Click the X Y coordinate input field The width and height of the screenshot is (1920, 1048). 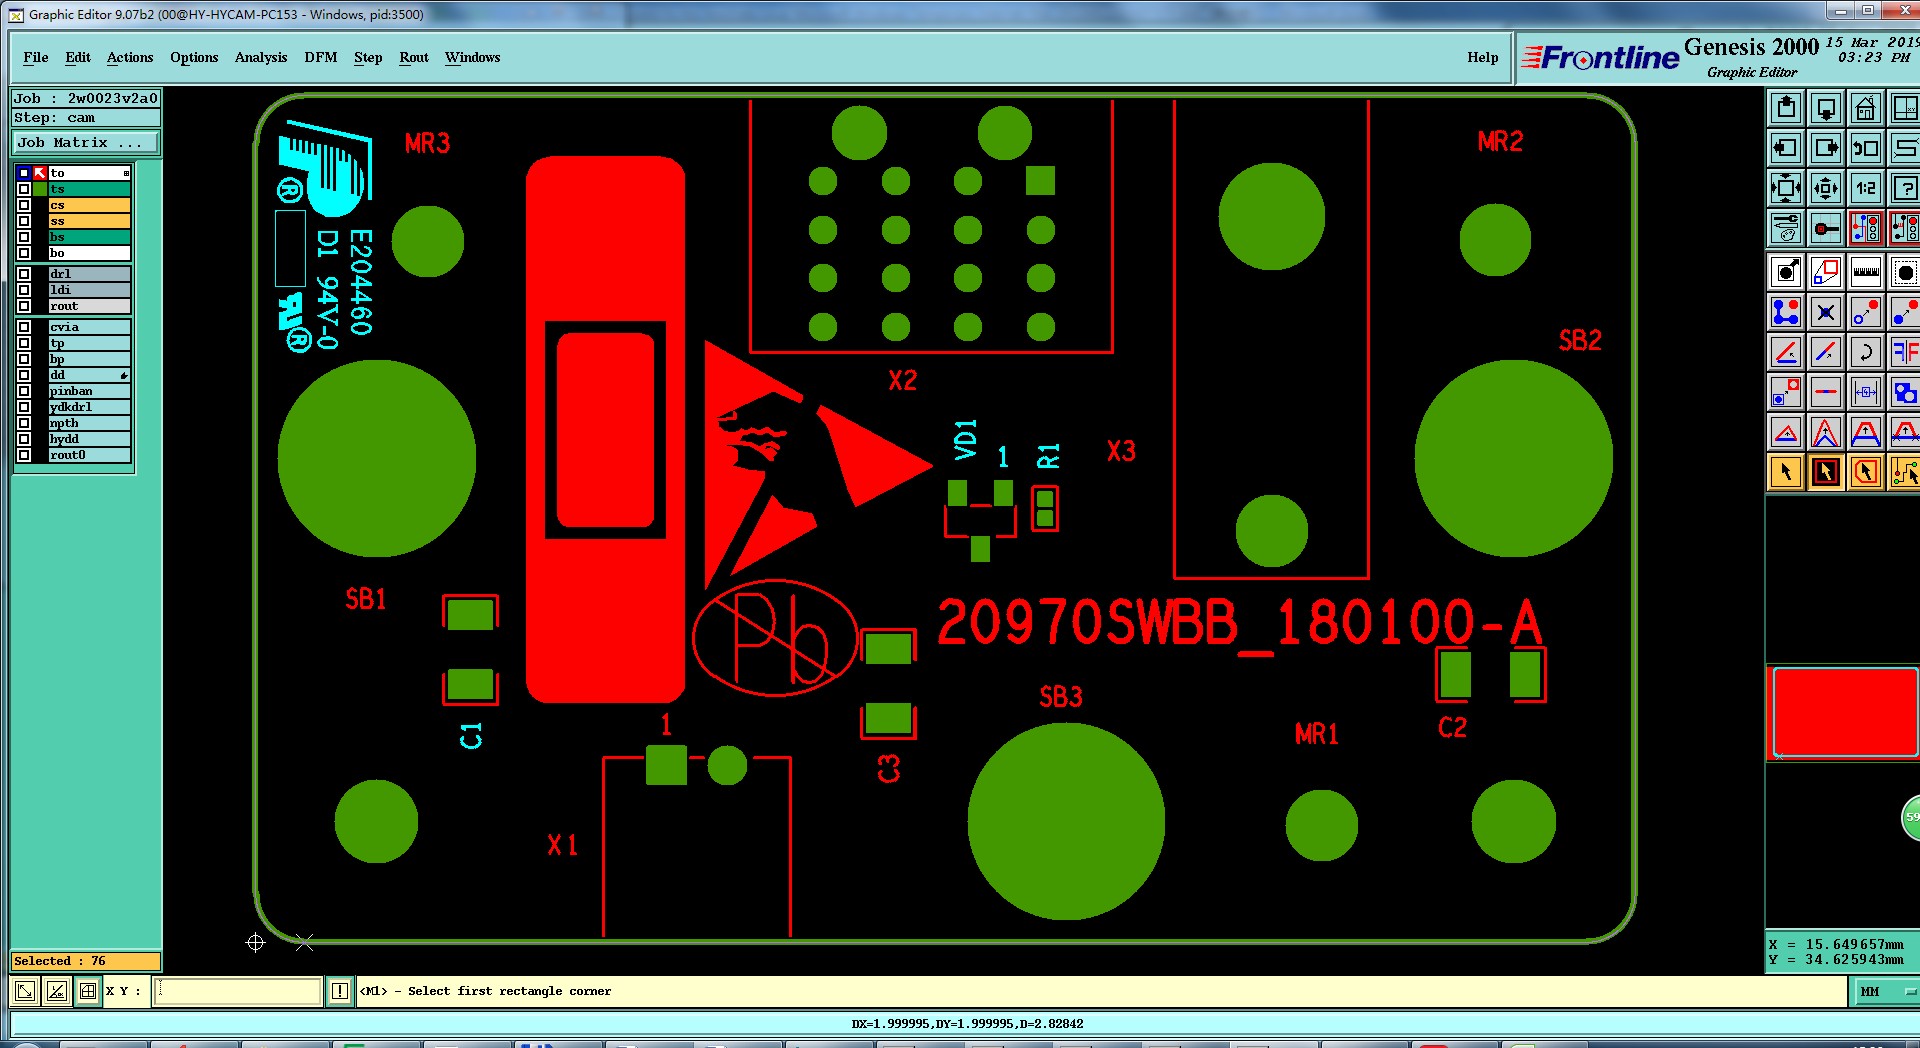tap(238, 991)
